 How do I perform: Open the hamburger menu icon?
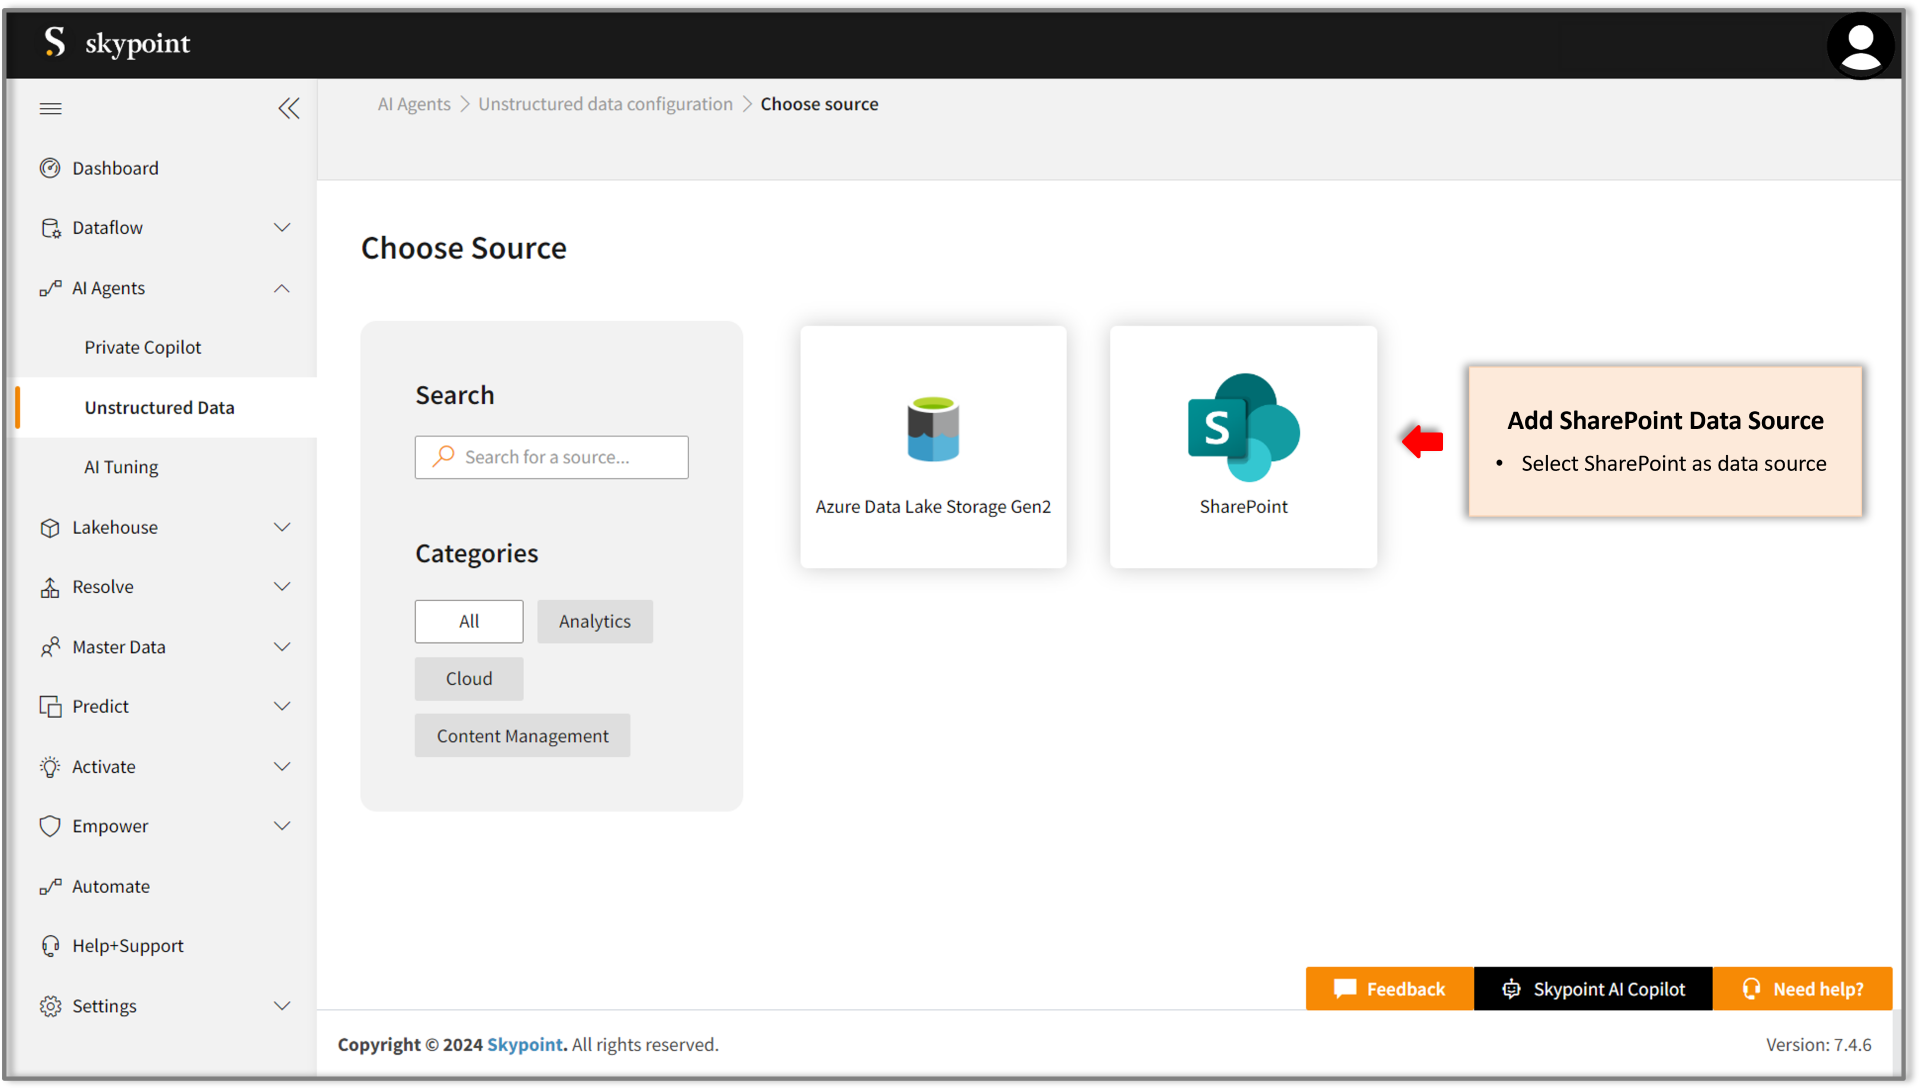[x=50, y=108]
